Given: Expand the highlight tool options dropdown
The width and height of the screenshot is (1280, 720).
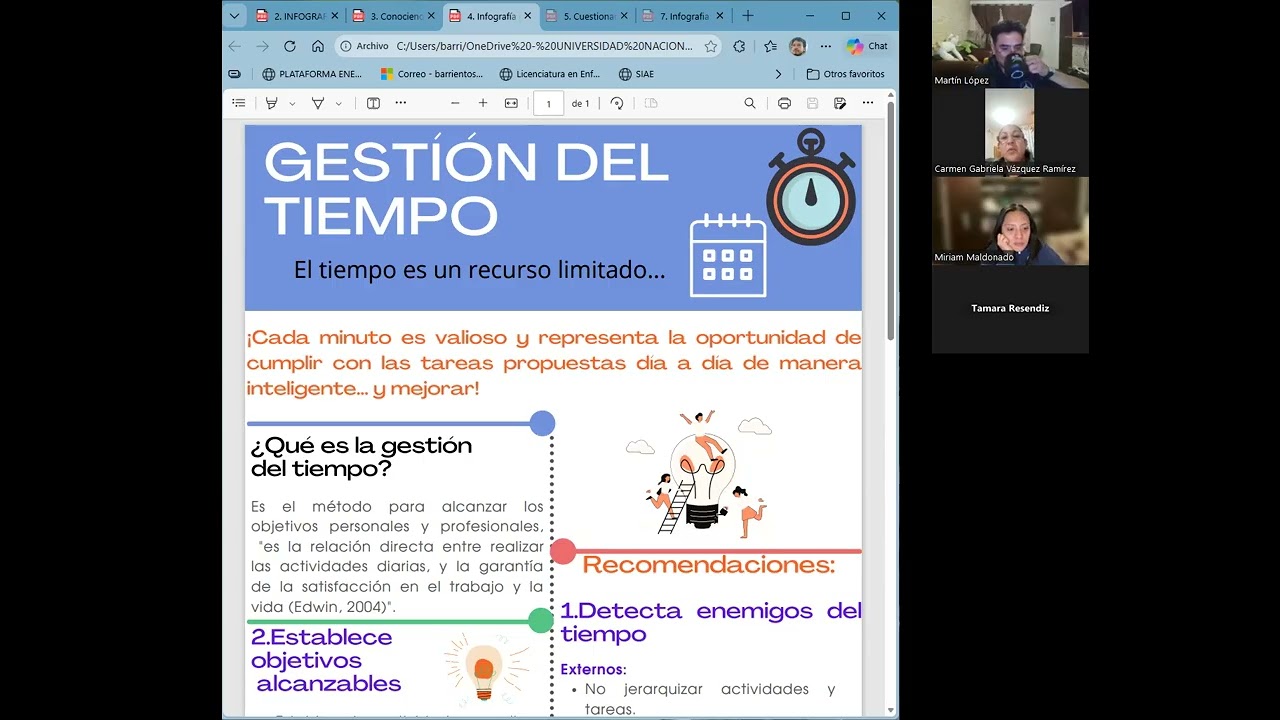Looking at the screenshot, I should coord(292,103).
